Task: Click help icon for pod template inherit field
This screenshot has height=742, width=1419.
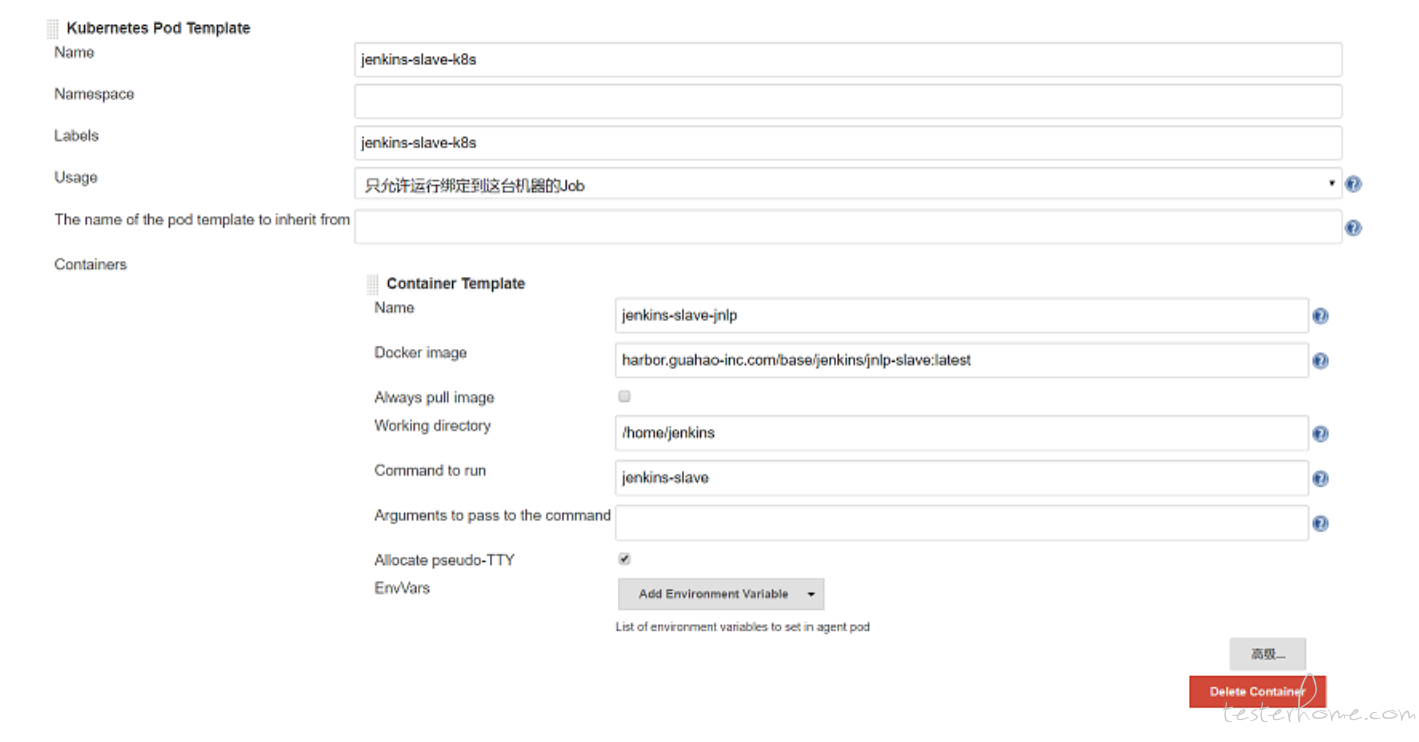Action: pyautogui.click(x=1353, y=228)
